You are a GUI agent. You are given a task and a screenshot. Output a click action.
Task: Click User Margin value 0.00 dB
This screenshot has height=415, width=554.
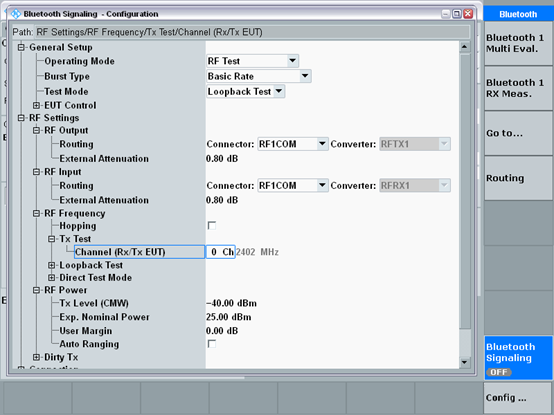coord(222,331)
